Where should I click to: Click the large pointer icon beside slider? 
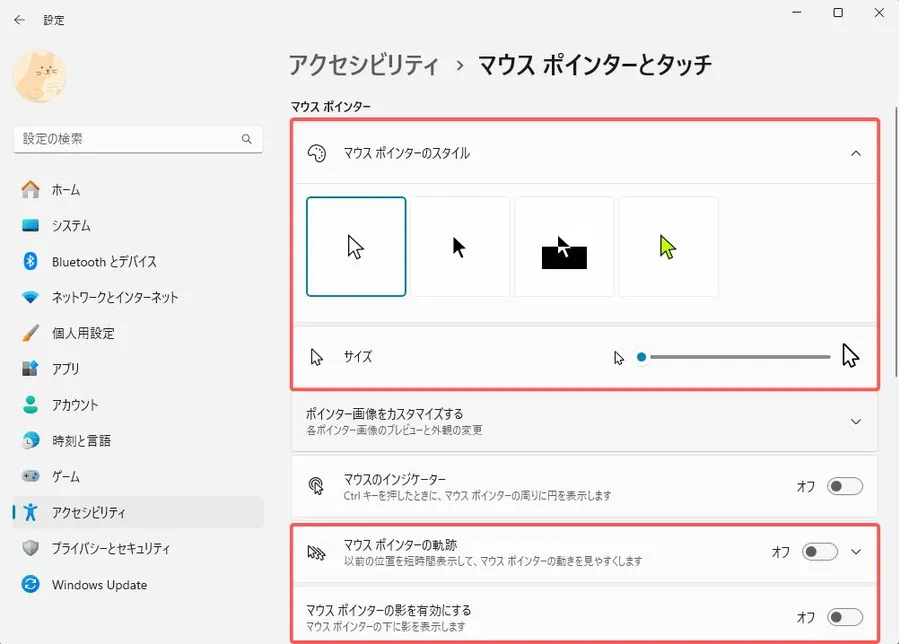851,356
